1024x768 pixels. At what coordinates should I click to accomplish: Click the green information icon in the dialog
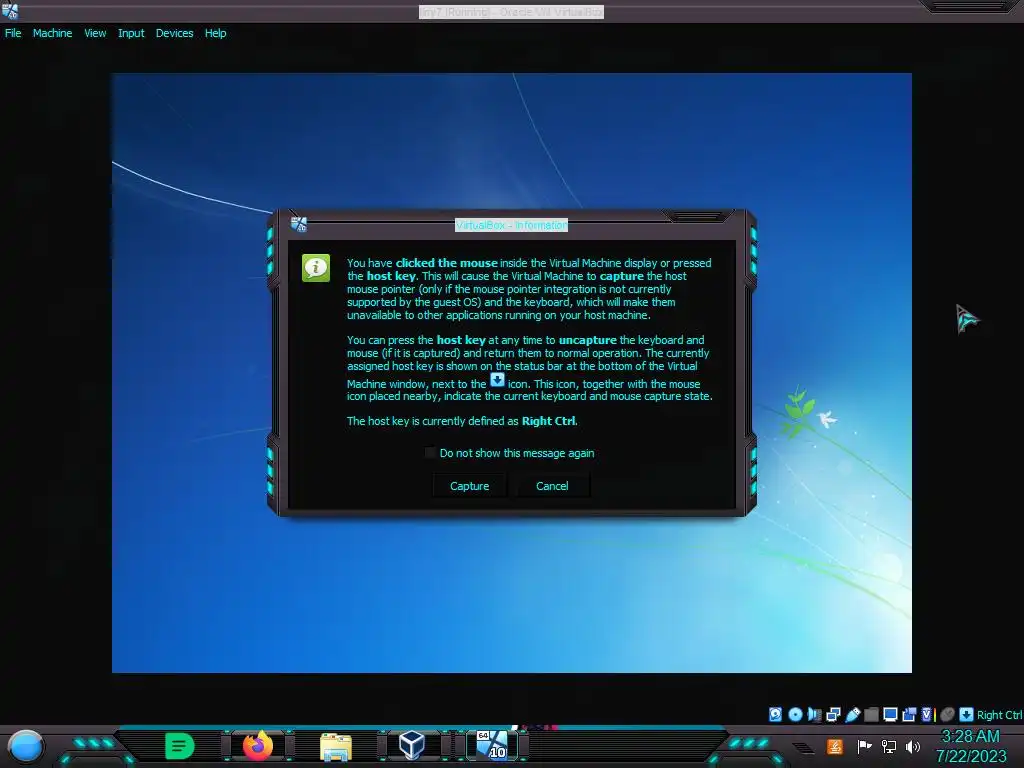click(316, 268)
